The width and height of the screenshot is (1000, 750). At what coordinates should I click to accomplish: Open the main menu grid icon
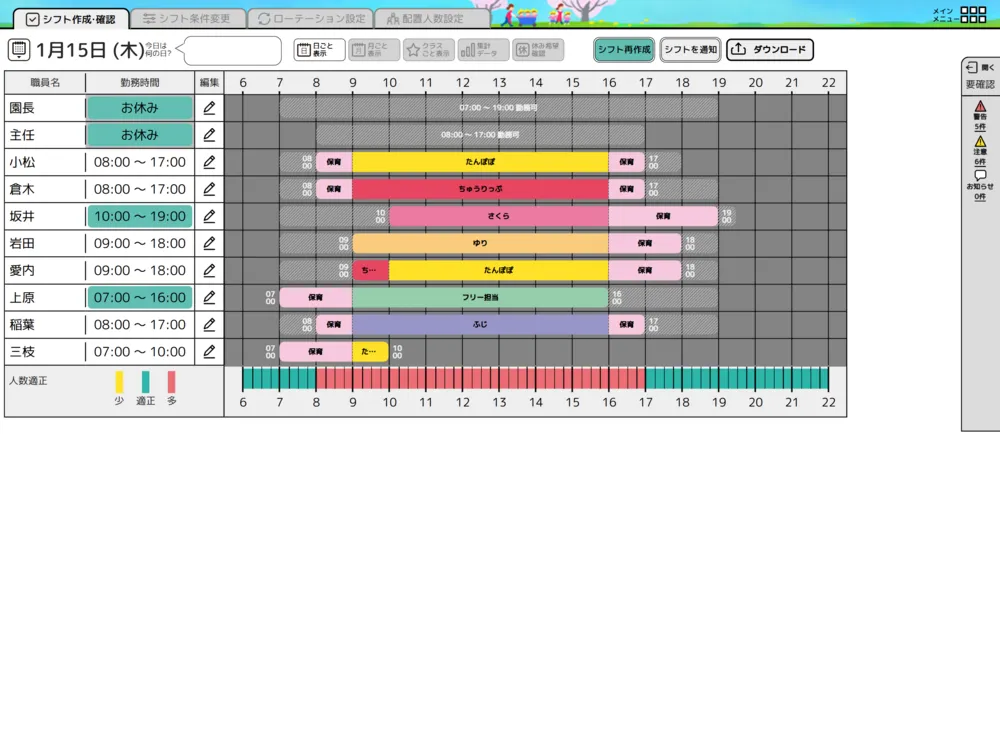point(973,15)
